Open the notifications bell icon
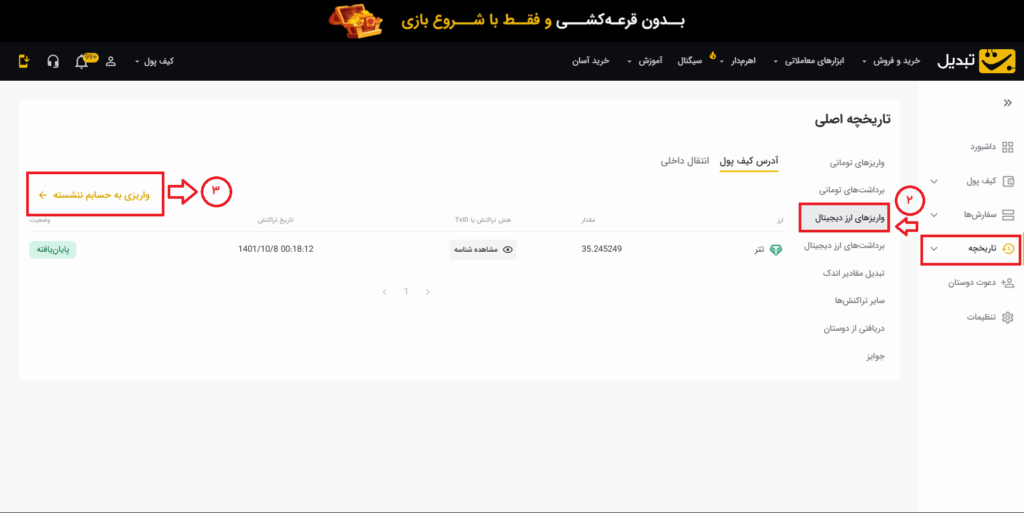 click(x=82, y=62)
